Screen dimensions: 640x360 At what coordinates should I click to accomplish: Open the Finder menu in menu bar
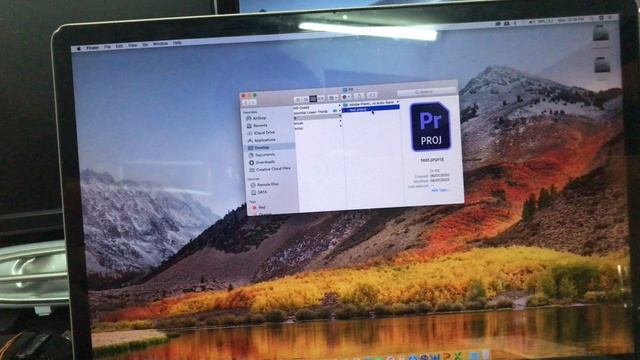click(x=93, y=48)
